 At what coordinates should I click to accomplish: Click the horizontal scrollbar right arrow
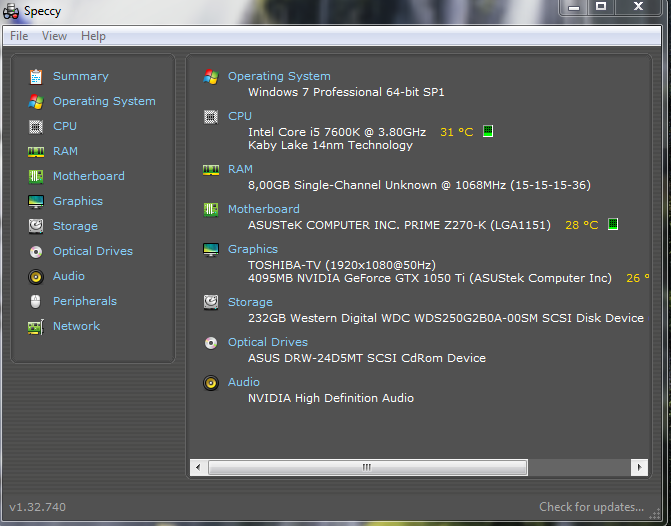pos(639,467)
